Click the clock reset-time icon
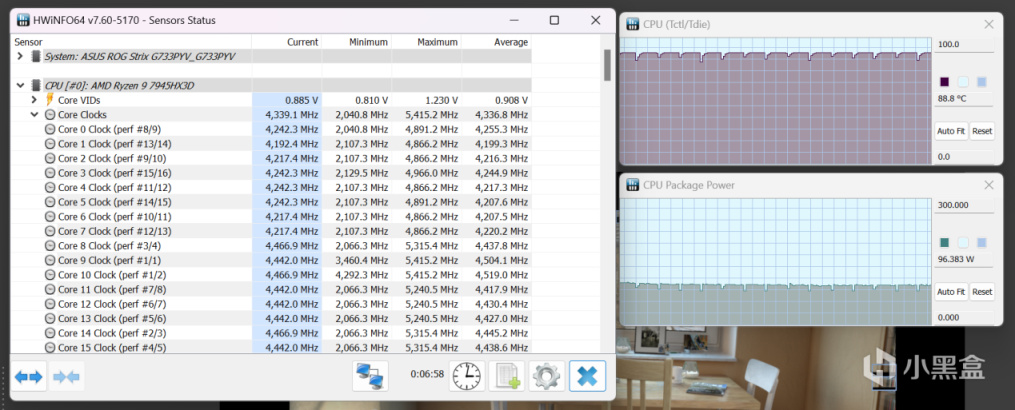Viewport: 1015px width, 410px height. (467, 376)
